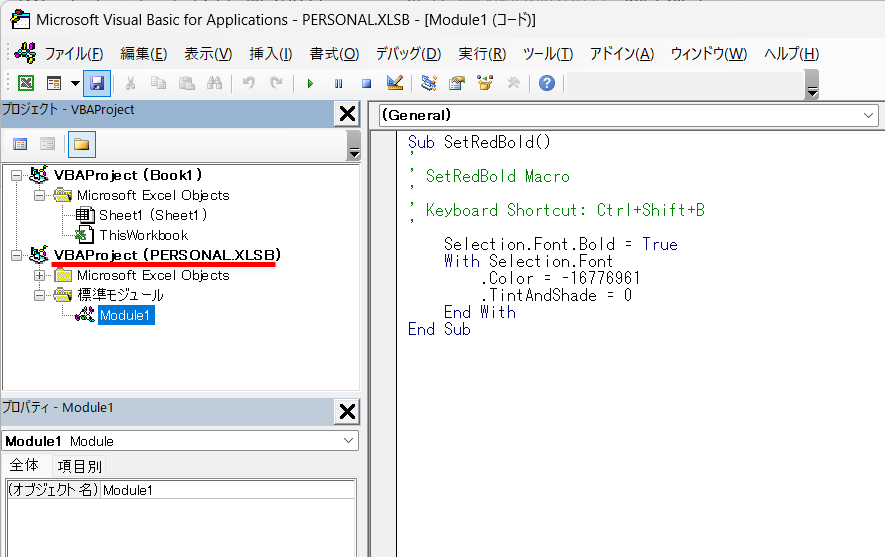Open the Insert object dropdown arrow
Screen dimensions: 885x557
pos(75,84)
